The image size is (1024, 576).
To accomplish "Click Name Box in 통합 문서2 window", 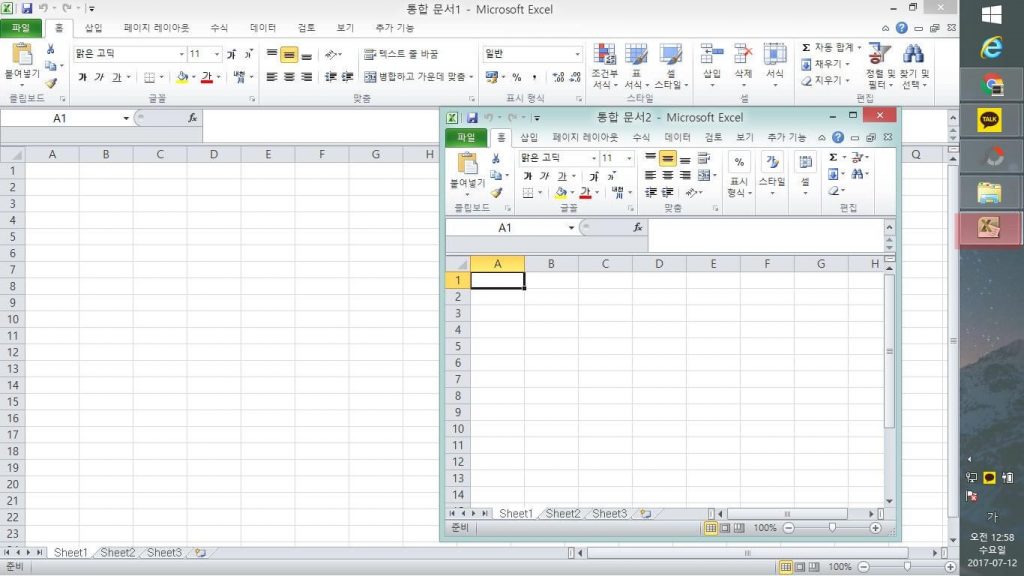I will pyautogui.click(x=505, y=228).
